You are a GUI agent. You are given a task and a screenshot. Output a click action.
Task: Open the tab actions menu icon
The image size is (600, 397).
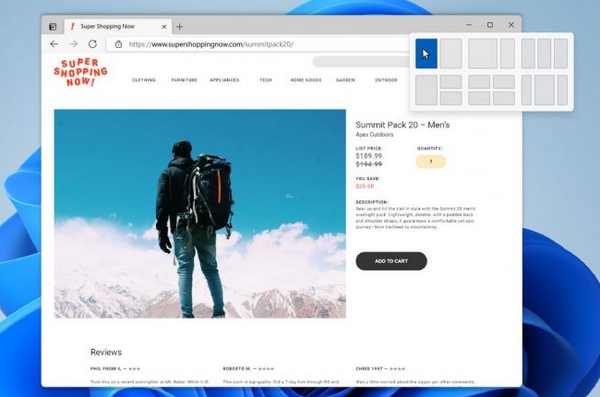pyautogui.click(x=53, y=26)
